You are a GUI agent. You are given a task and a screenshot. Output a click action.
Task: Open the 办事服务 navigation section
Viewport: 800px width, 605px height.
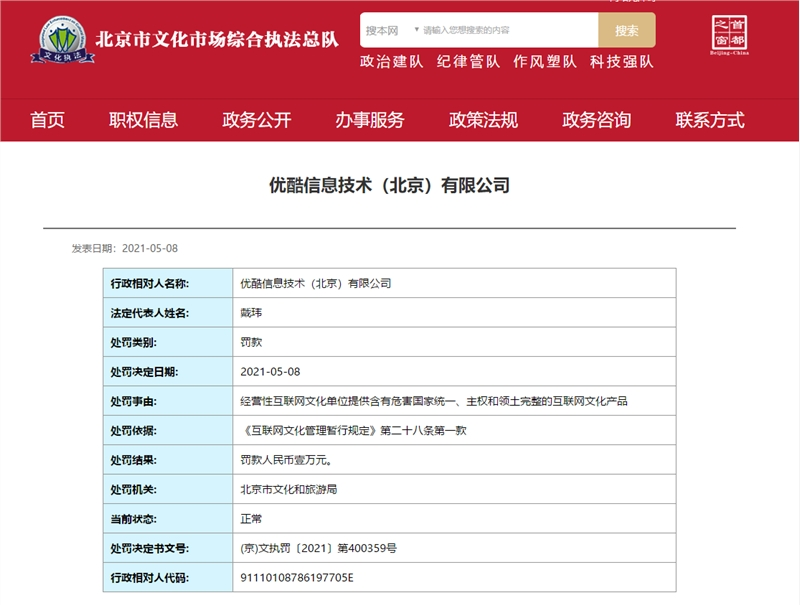(370, 120)
